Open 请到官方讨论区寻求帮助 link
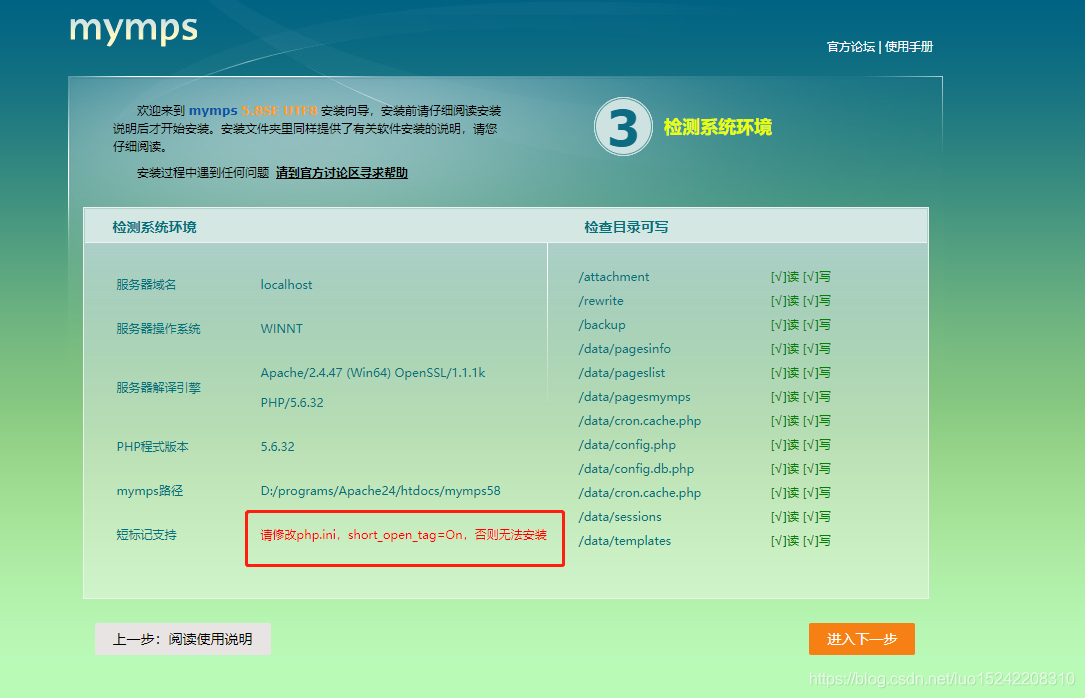 coord(342,173)
